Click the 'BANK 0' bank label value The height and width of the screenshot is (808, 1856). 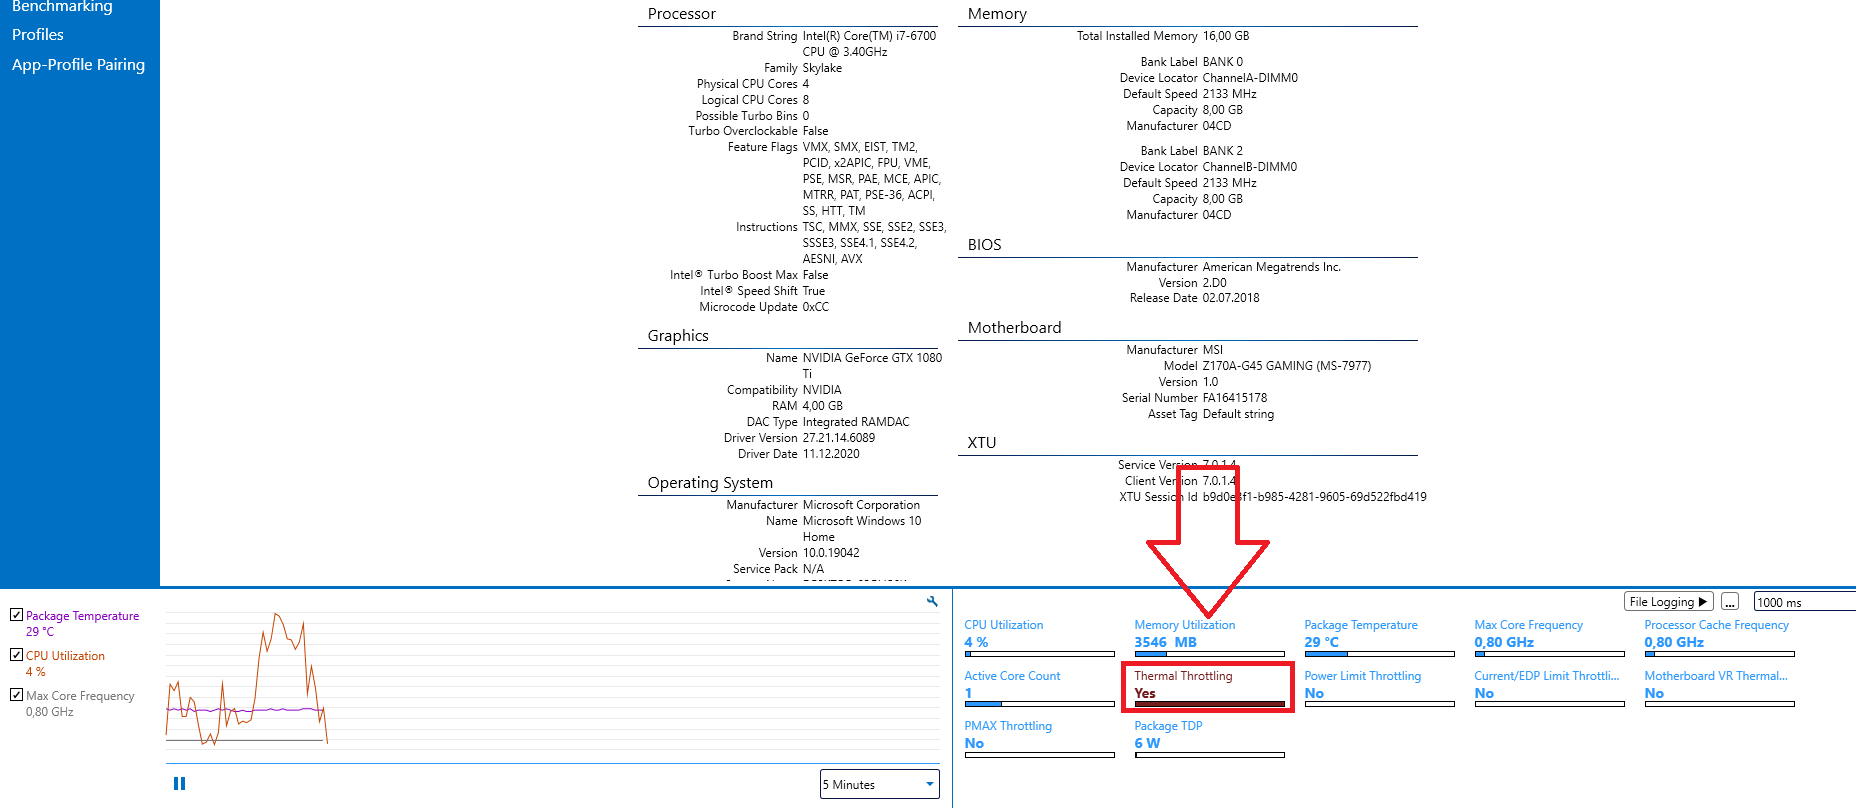1223,62
